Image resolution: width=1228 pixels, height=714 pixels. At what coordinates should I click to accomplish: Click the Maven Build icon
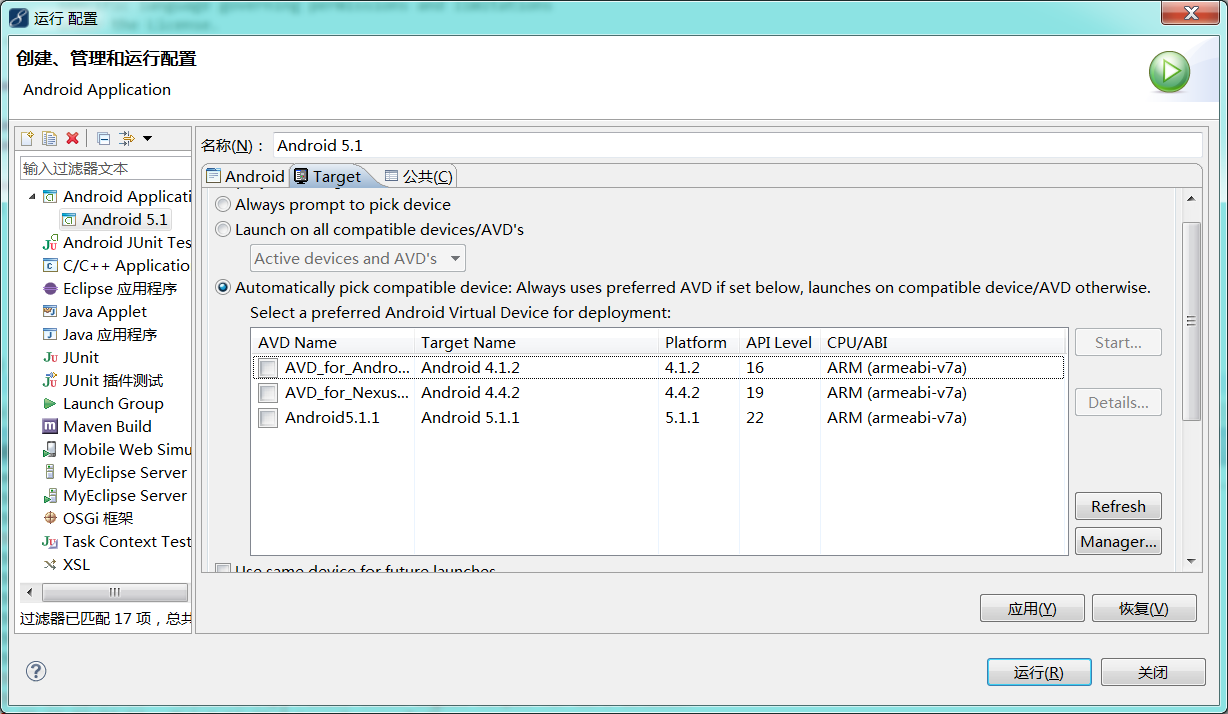pyautogui.click(x=50, y=427)
